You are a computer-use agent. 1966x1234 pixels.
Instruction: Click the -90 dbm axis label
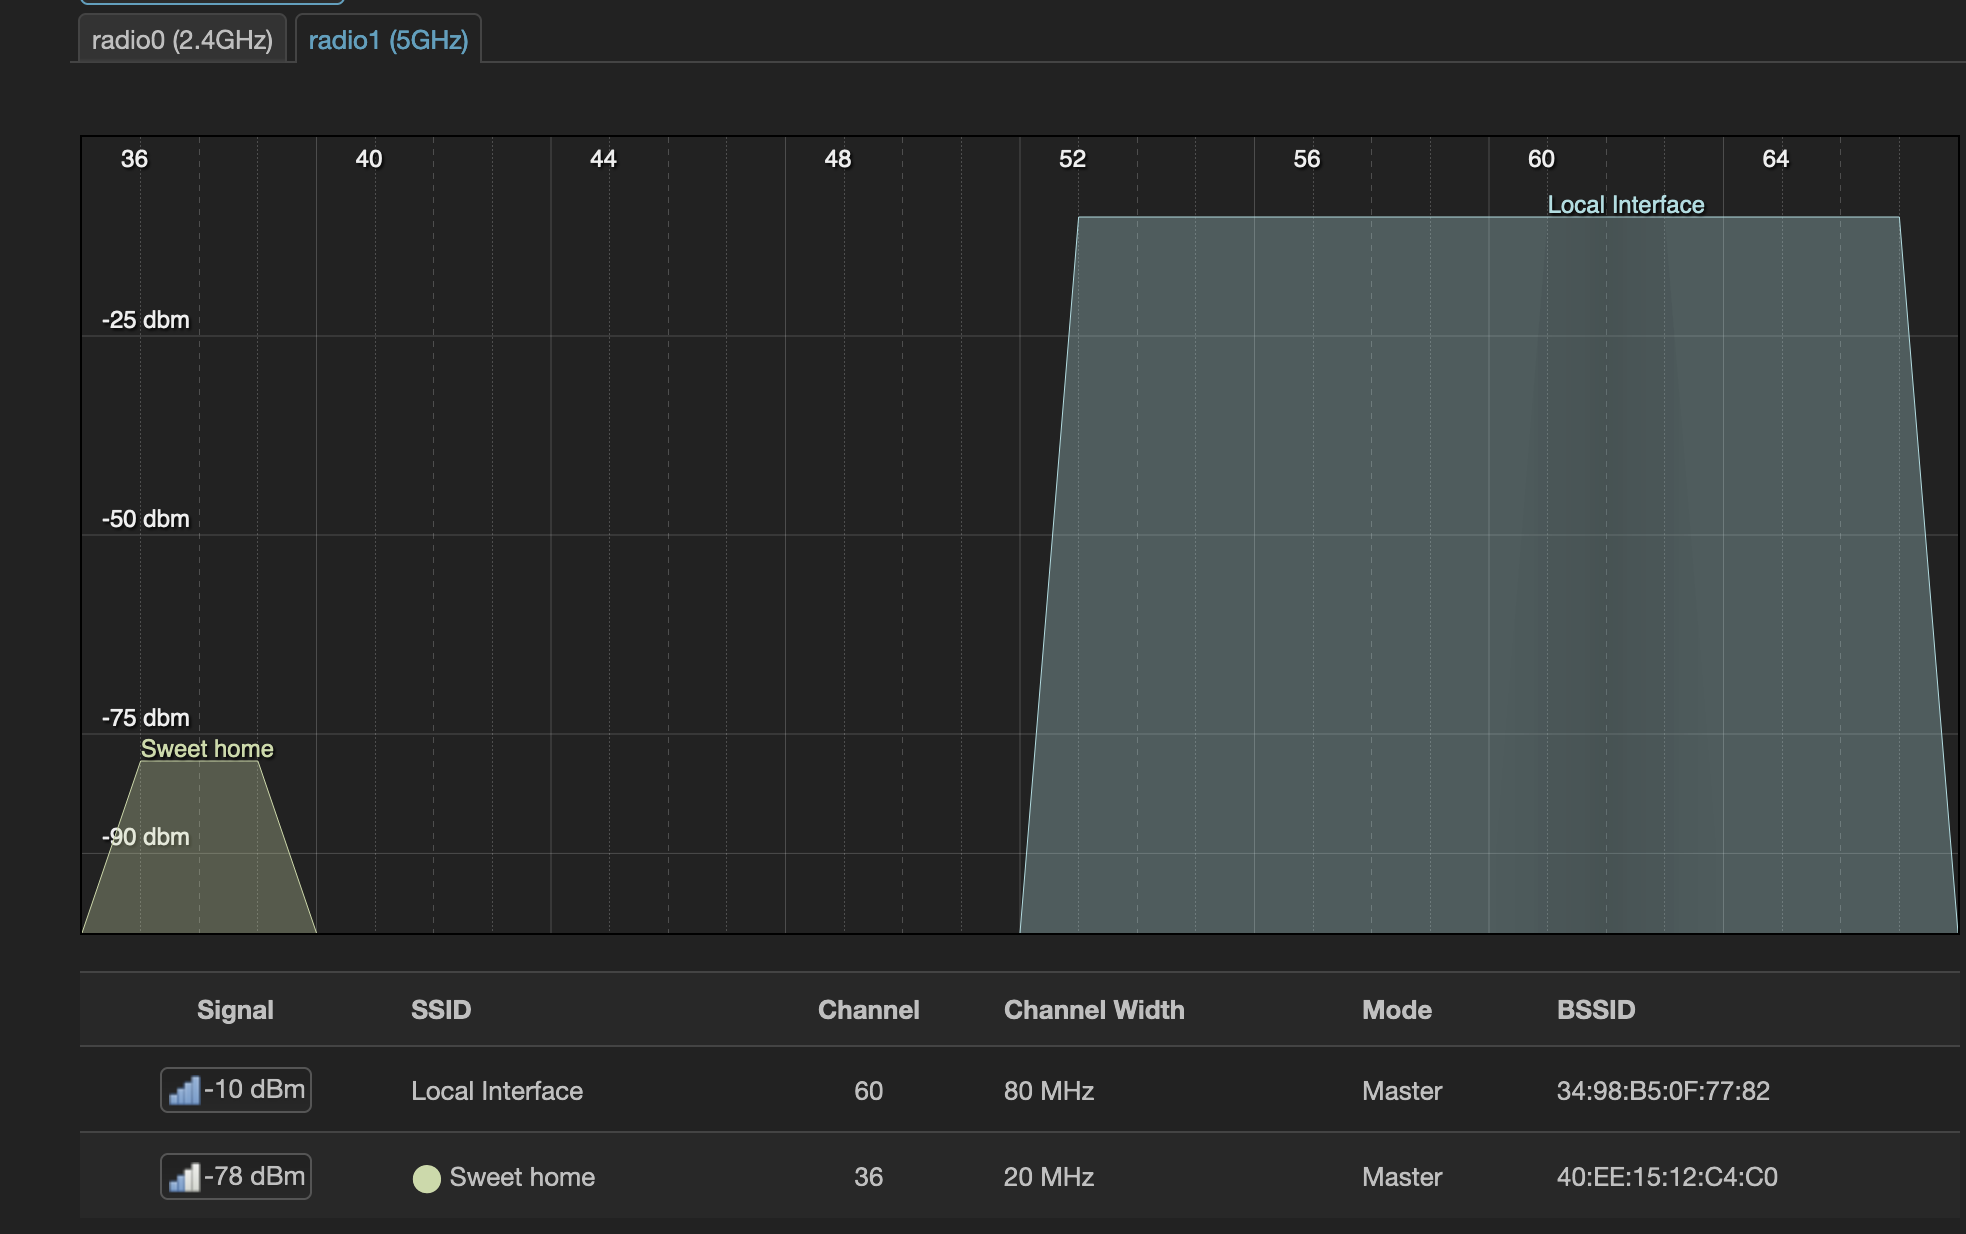tap(146, 837)
